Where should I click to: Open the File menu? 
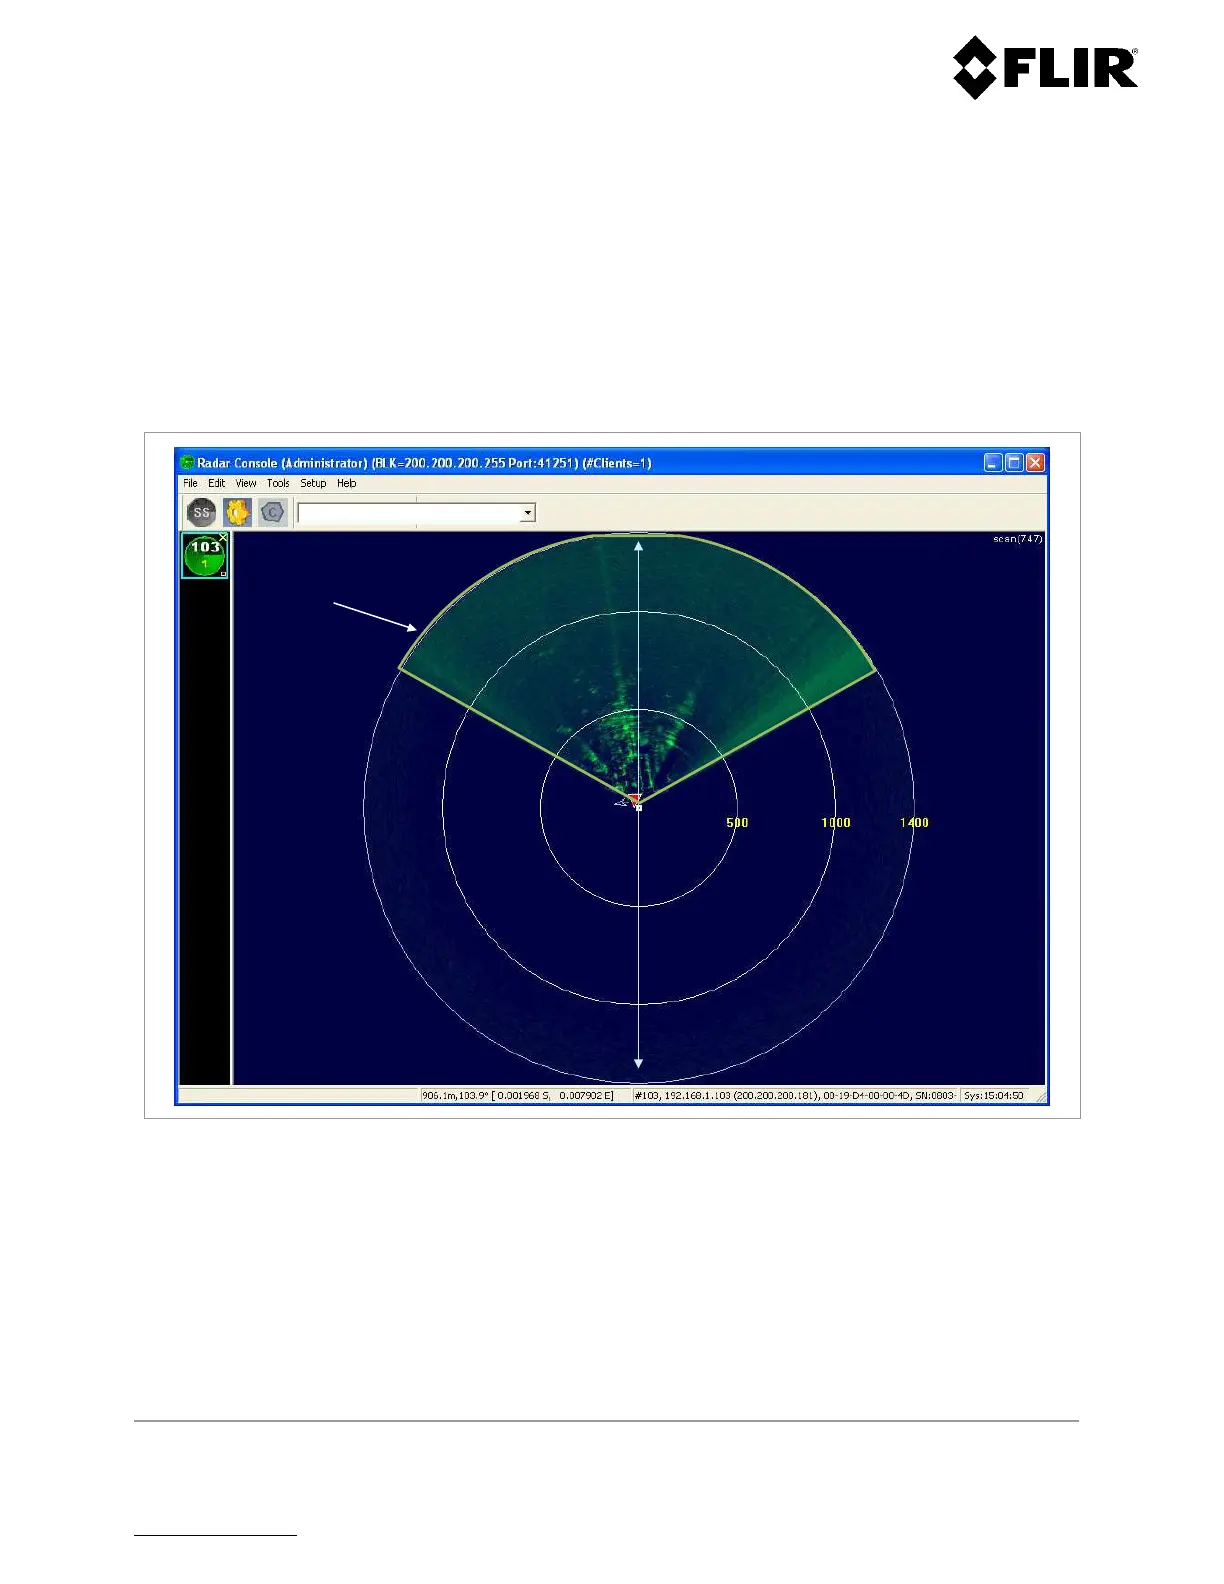190,483
